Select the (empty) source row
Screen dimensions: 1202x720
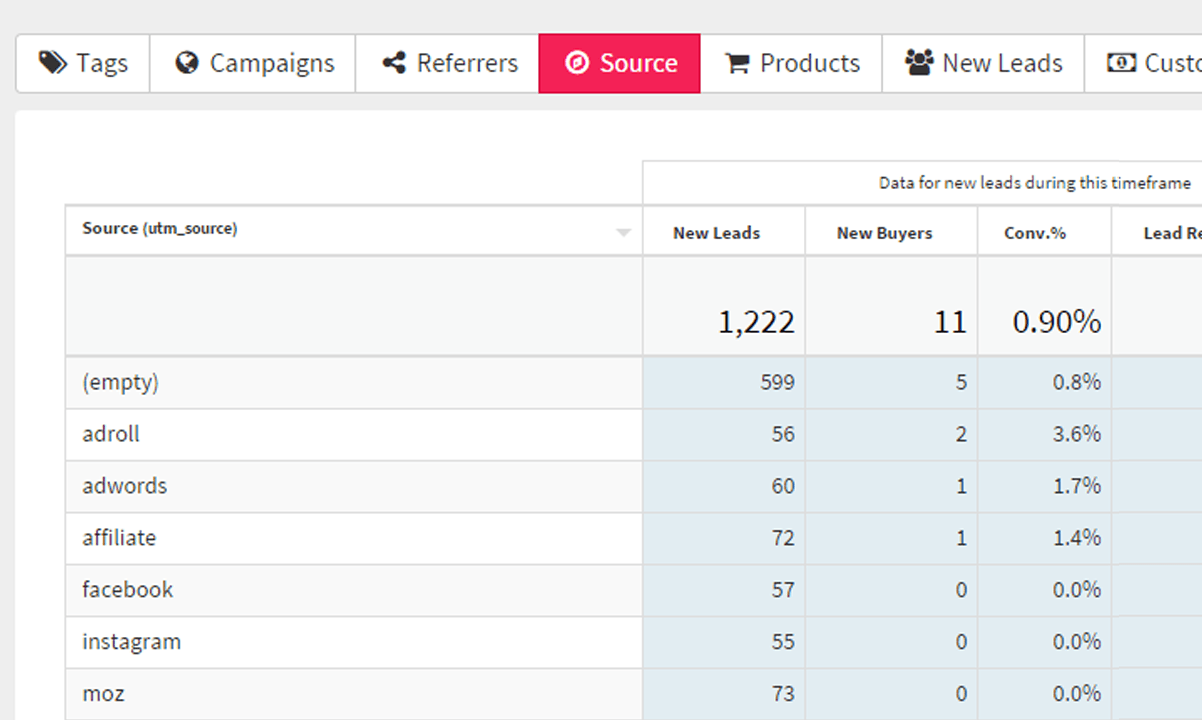(634, 382)
